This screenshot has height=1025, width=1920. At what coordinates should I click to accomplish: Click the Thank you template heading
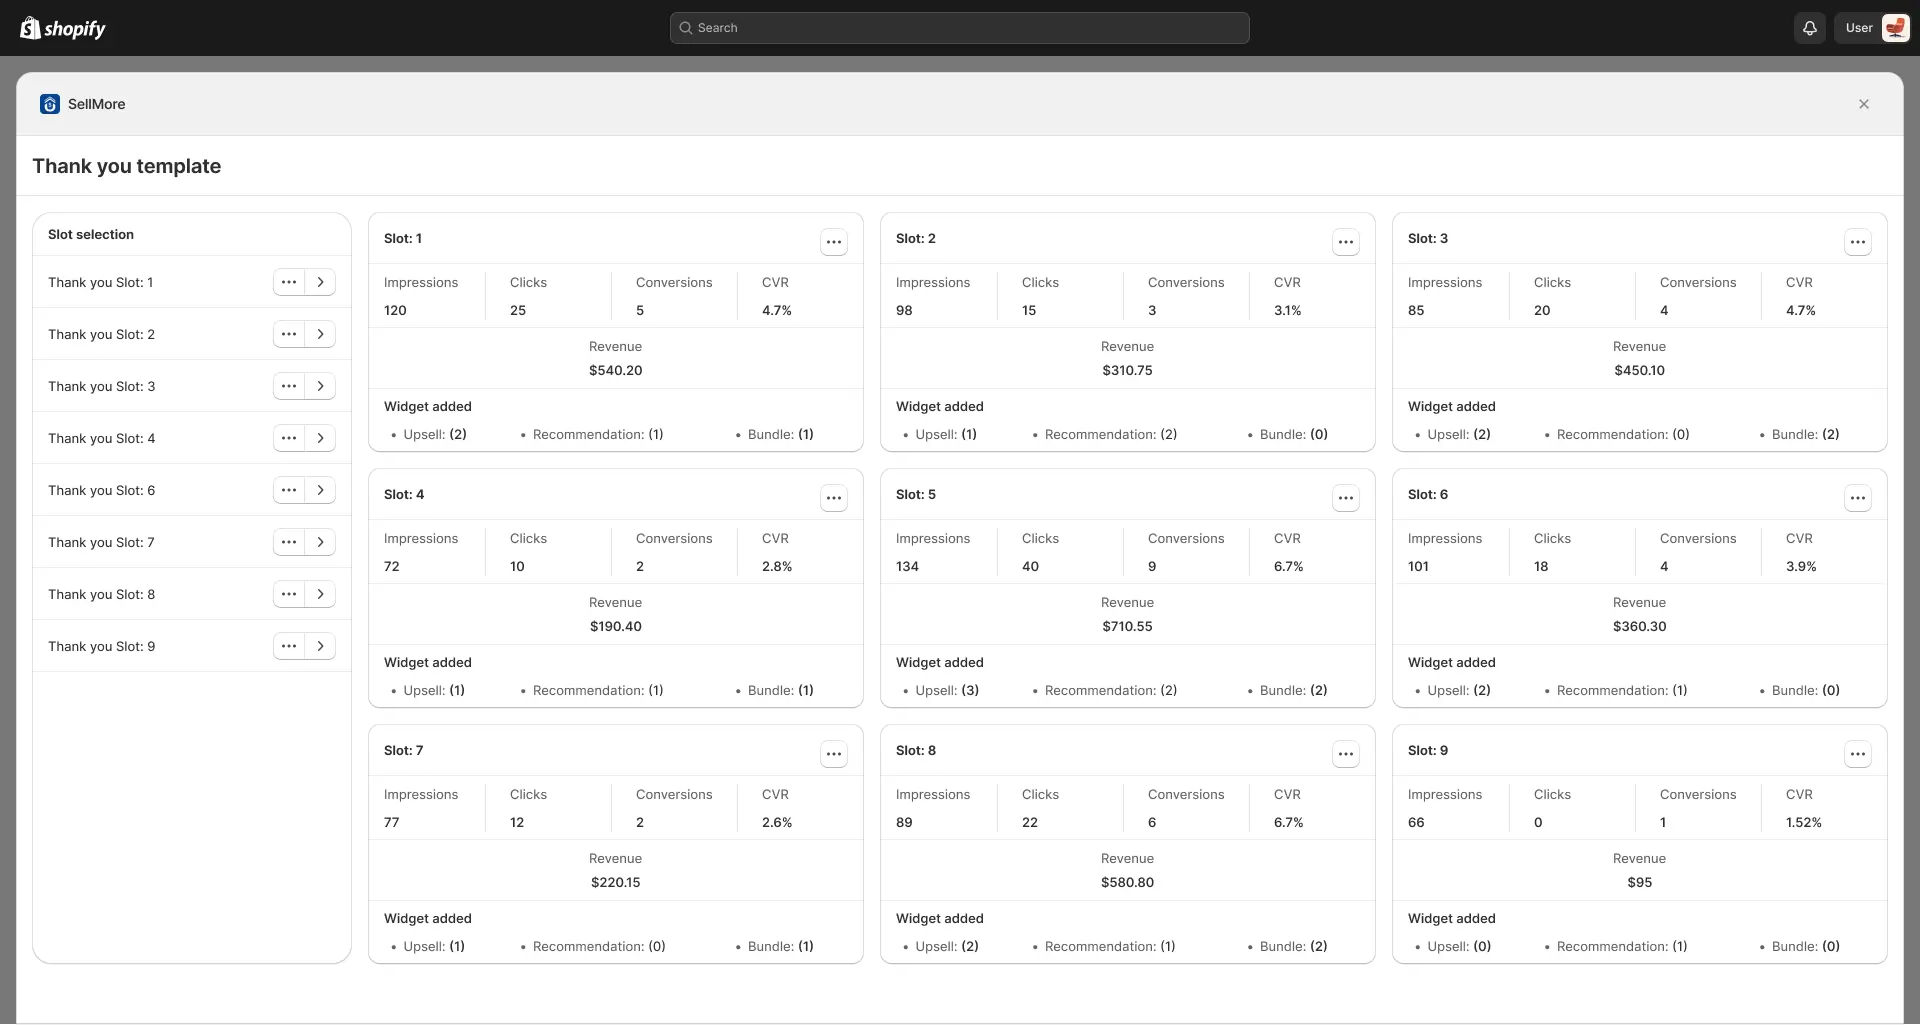pyautogui.click(x=127, y=166)
